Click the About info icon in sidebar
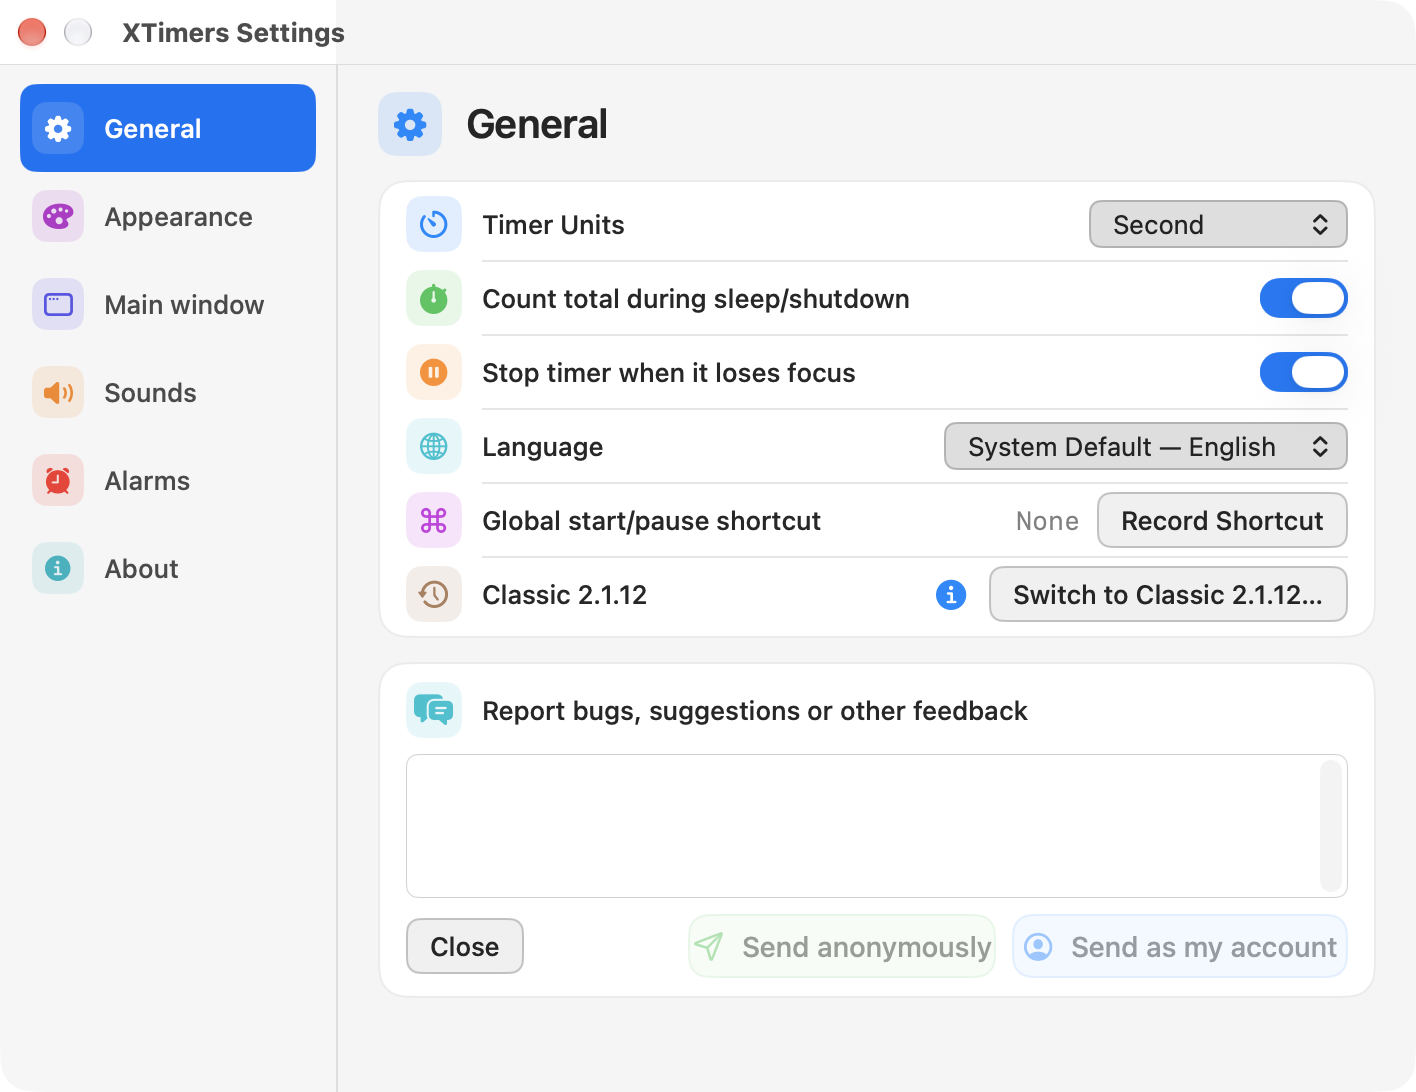The width and height of the screenshot is (1416, 1092). pos(58,569)
